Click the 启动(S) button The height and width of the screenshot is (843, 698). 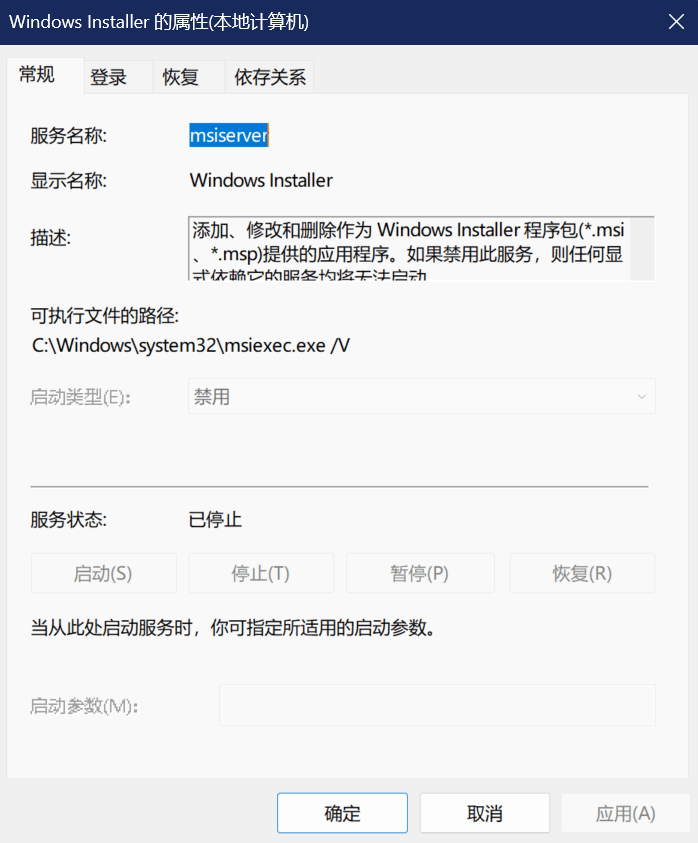pos(103,573)
